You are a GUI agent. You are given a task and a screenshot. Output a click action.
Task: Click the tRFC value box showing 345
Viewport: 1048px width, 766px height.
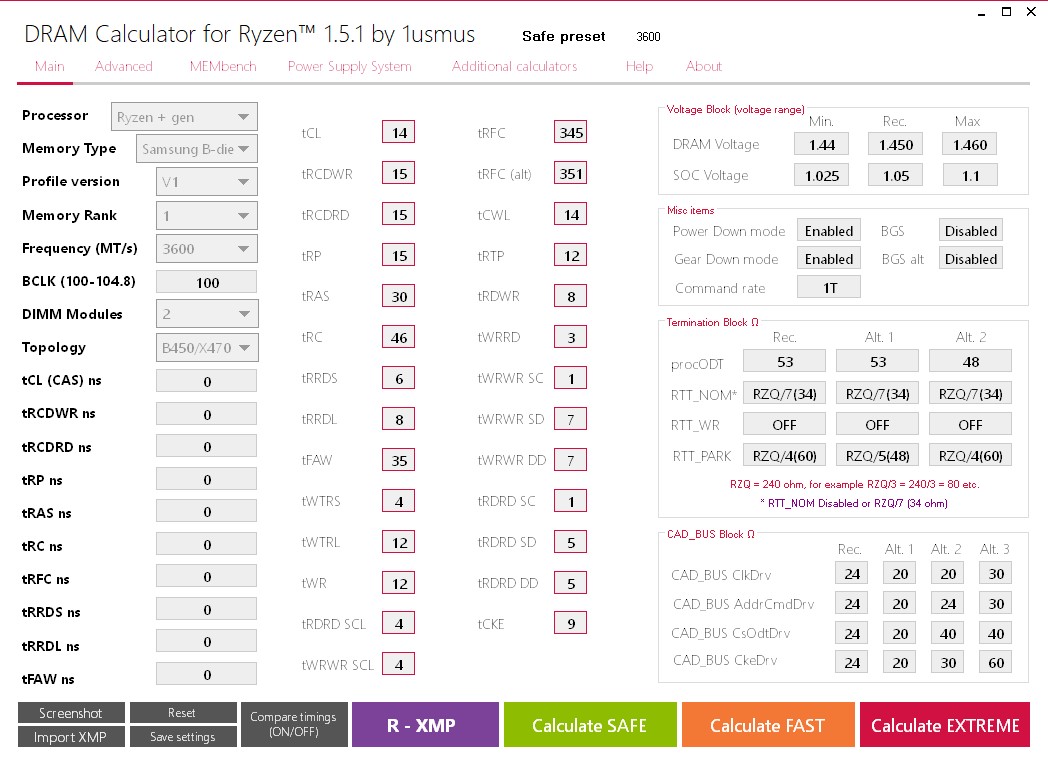571,132
